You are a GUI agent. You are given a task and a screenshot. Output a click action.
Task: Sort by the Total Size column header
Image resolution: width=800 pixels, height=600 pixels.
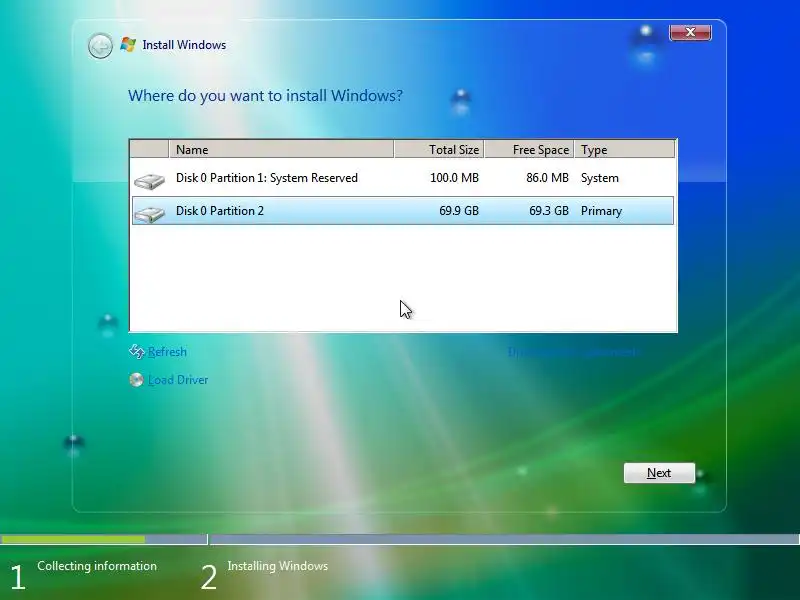click(x=439, y=149)
